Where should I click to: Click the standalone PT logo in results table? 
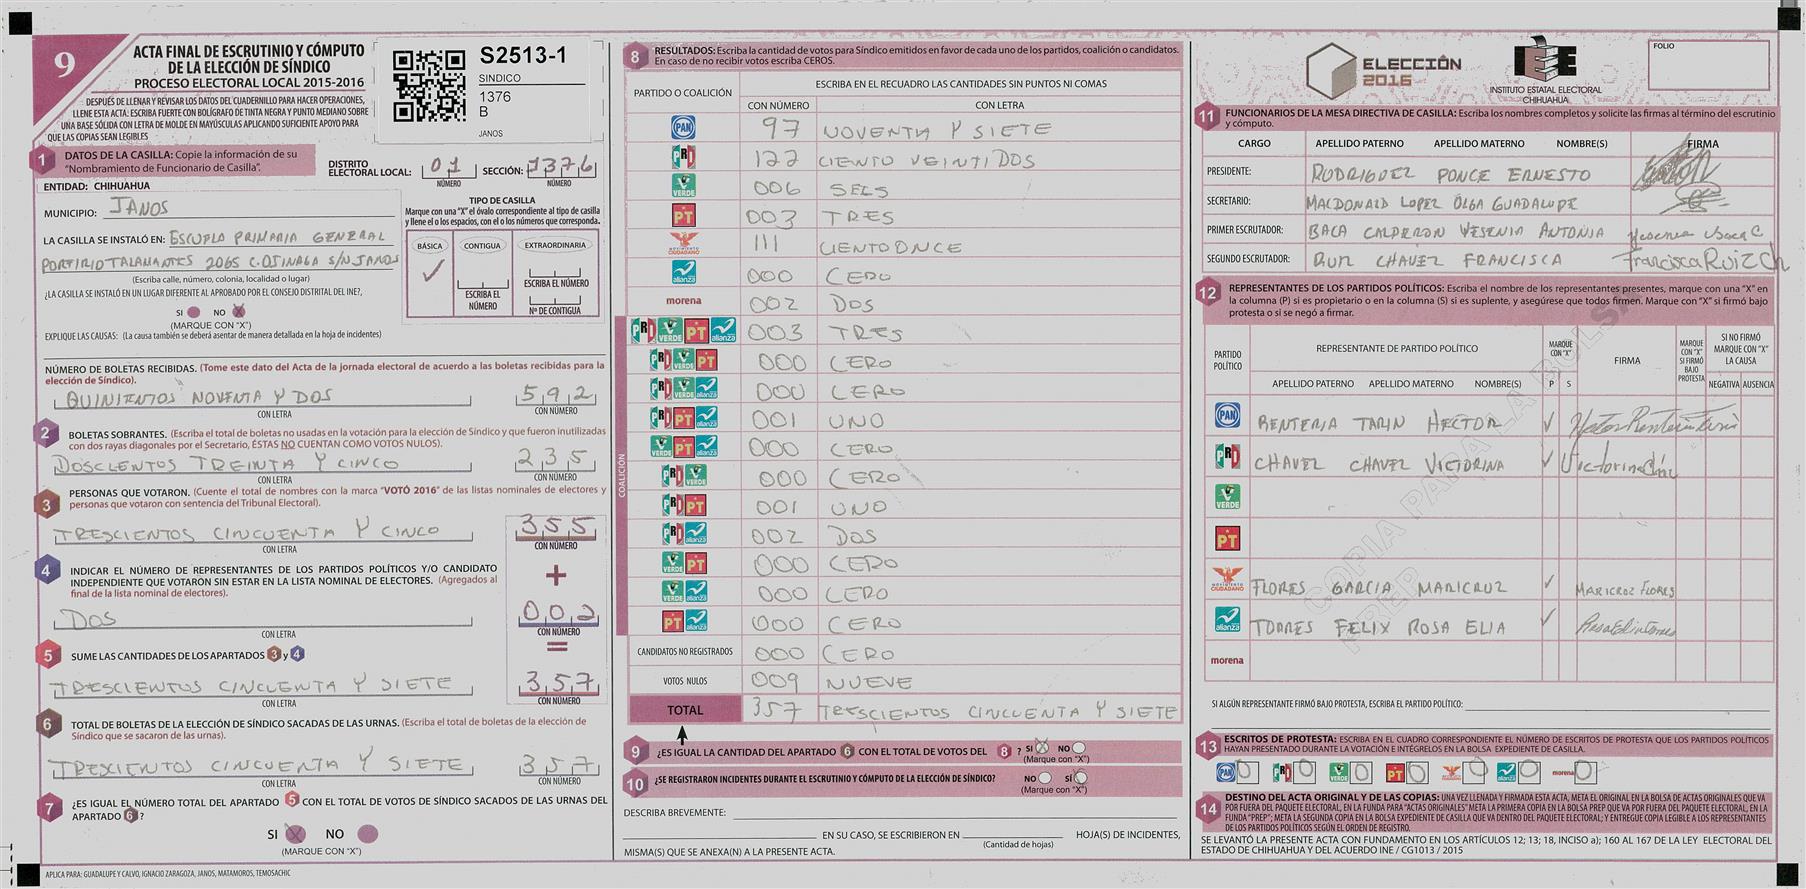click(683, 215)
